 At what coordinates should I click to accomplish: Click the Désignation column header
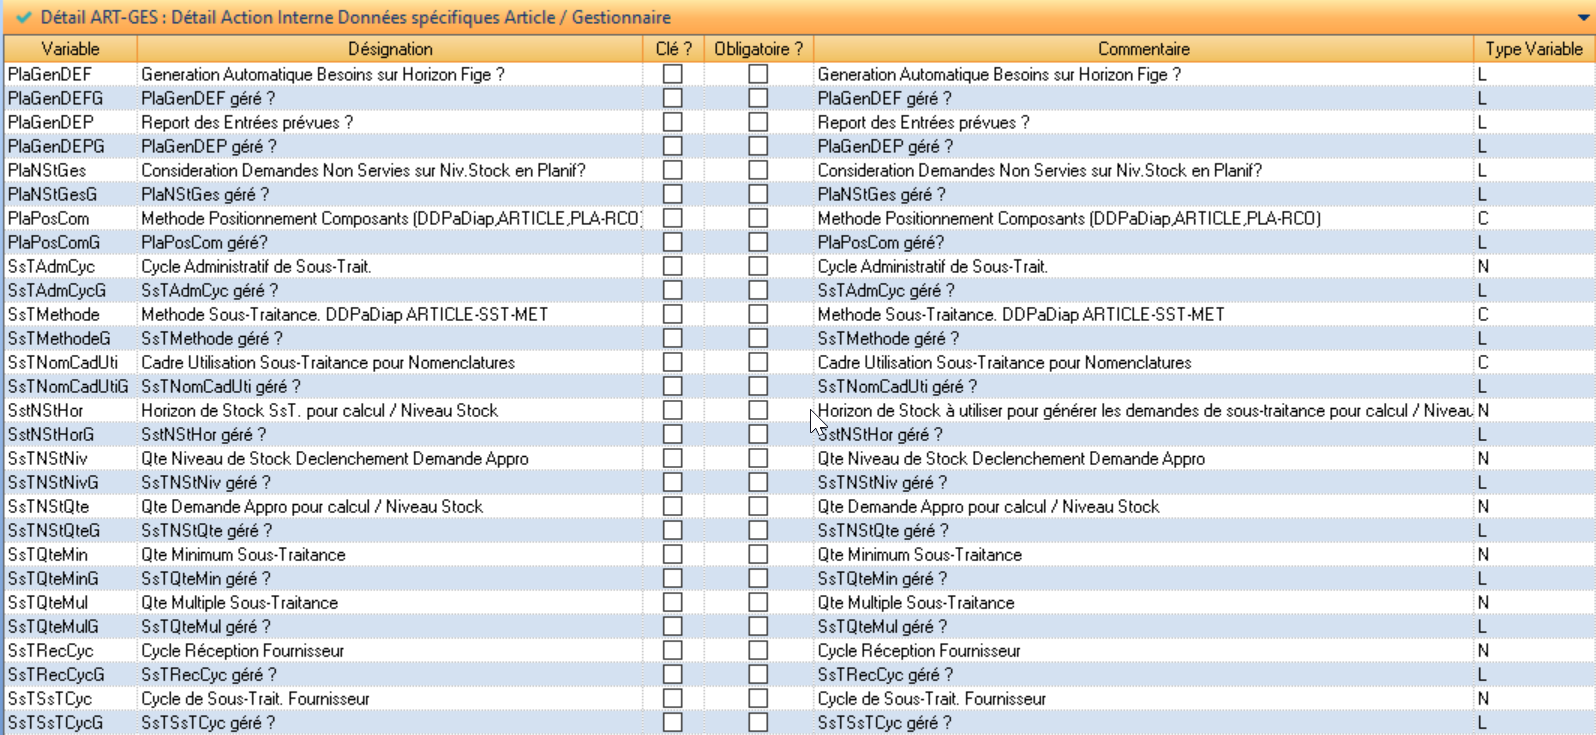coord(390,49)
